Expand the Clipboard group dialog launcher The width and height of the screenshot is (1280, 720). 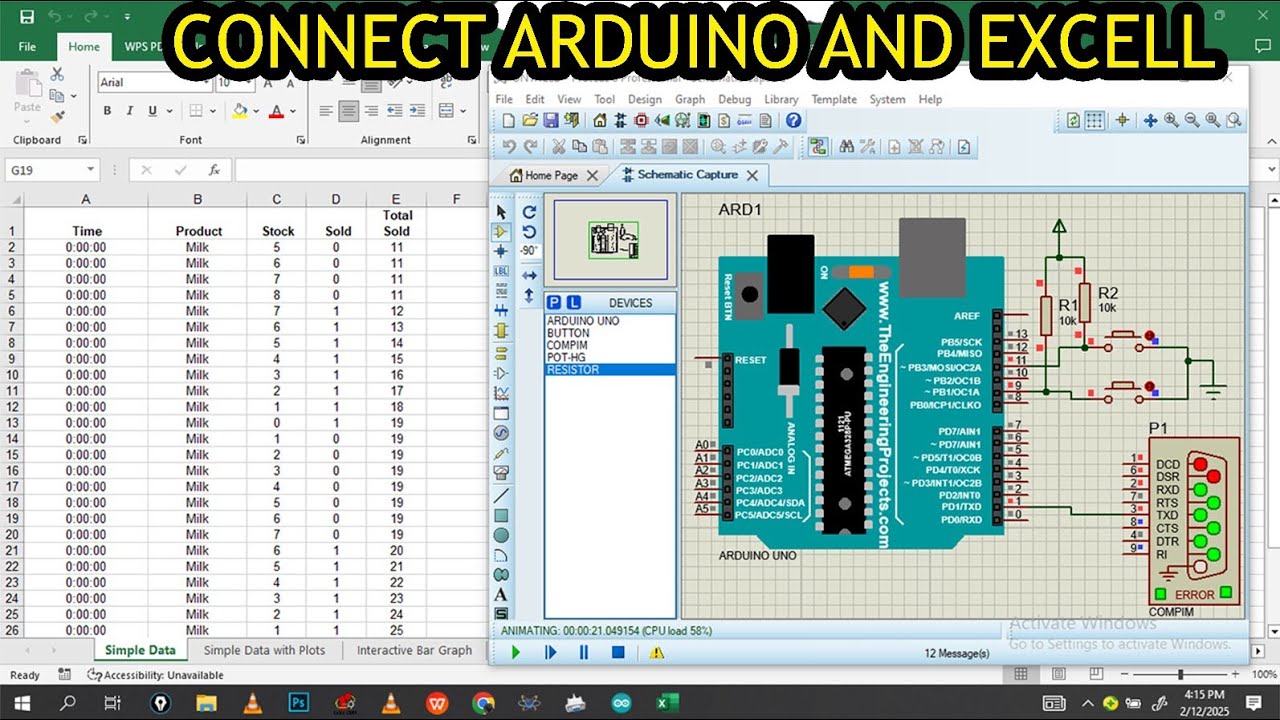pos(82,140)
